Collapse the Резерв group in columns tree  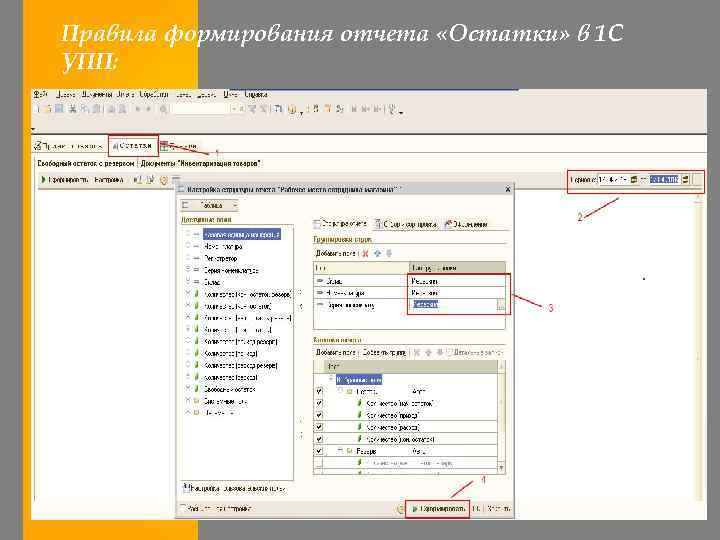[341, 451]
